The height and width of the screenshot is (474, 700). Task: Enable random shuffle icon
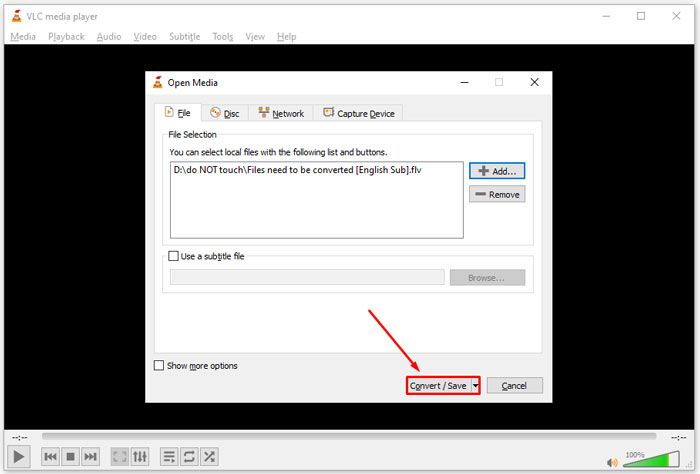209,457
